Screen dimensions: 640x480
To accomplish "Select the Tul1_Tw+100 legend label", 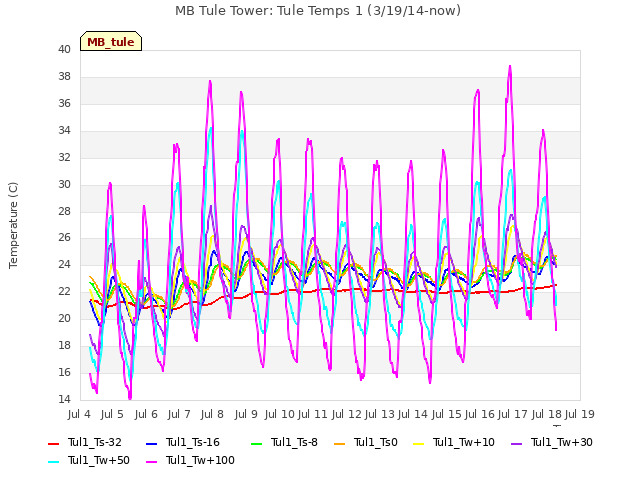I will tap(200, 460).
